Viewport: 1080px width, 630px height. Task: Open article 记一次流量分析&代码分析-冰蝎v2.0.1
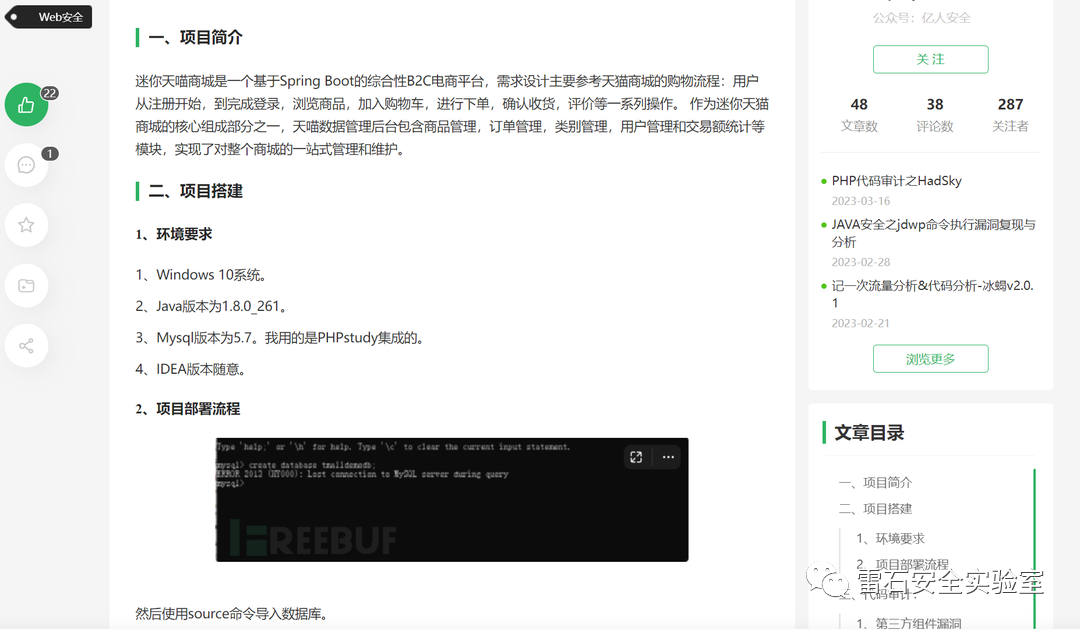(x=933, y=294)
